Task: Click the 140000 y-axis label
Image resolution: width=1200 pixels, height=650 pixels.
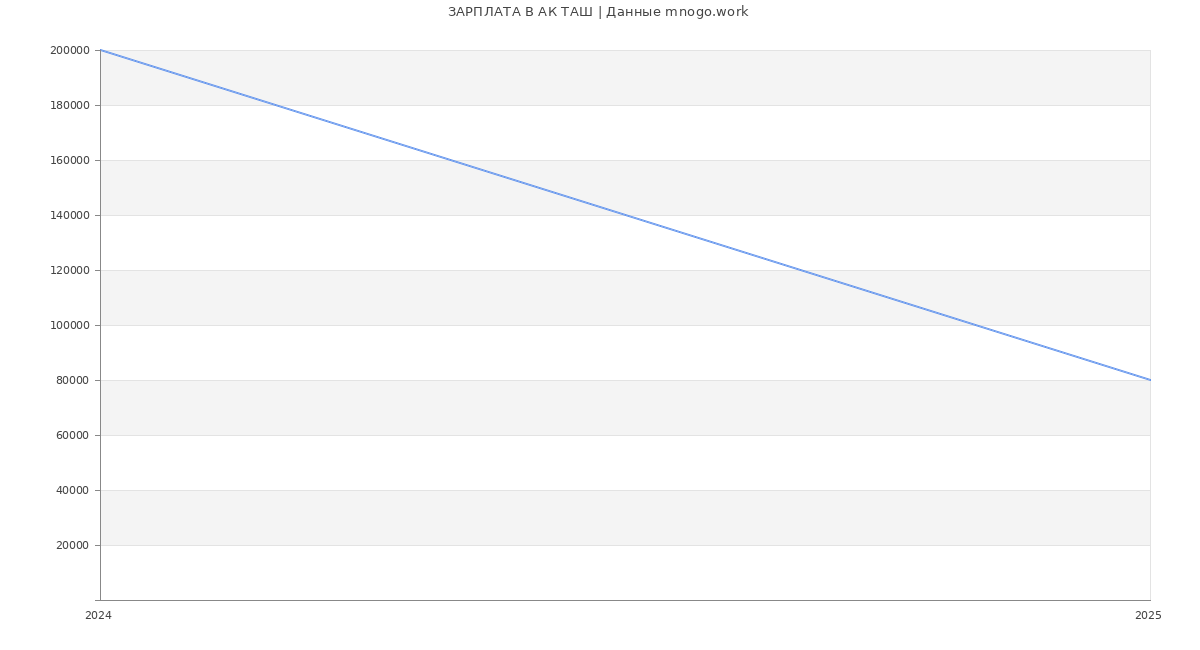Action: pos(70,215)
